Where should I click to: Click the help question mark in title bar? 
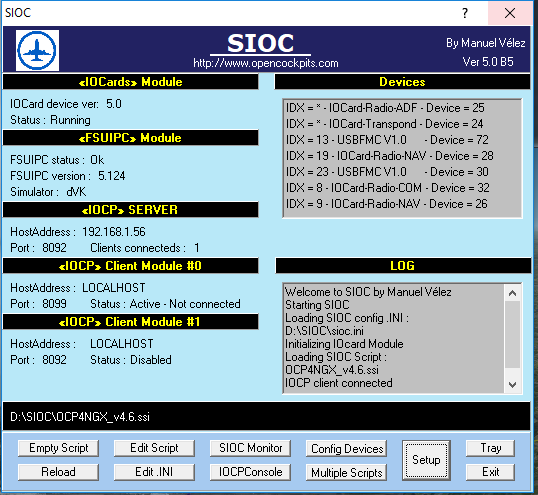465,13
